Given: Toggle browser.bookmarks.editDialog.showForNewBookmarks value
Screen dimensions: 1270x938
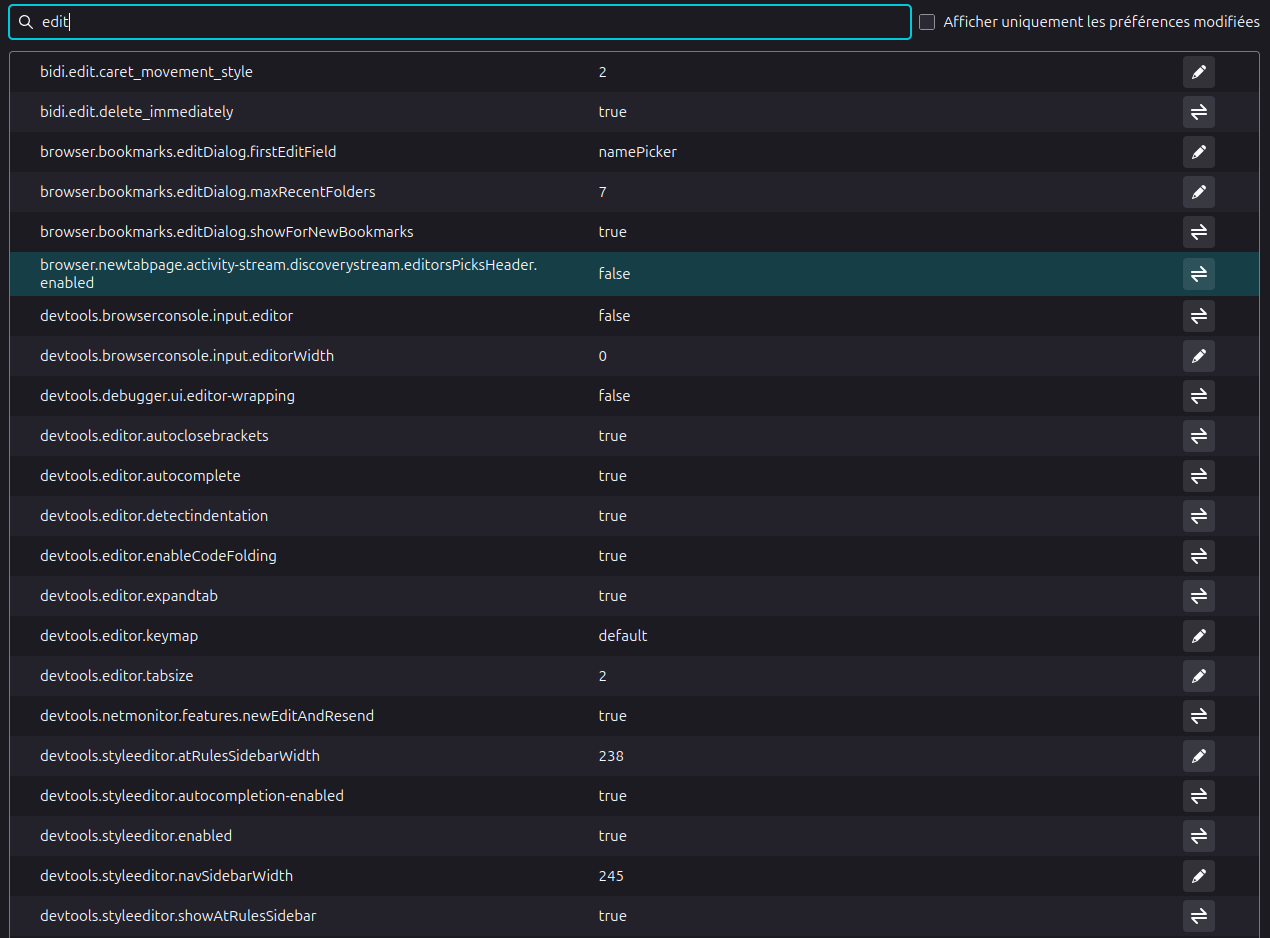Looking at the screenshot, I should point(1198,232).
